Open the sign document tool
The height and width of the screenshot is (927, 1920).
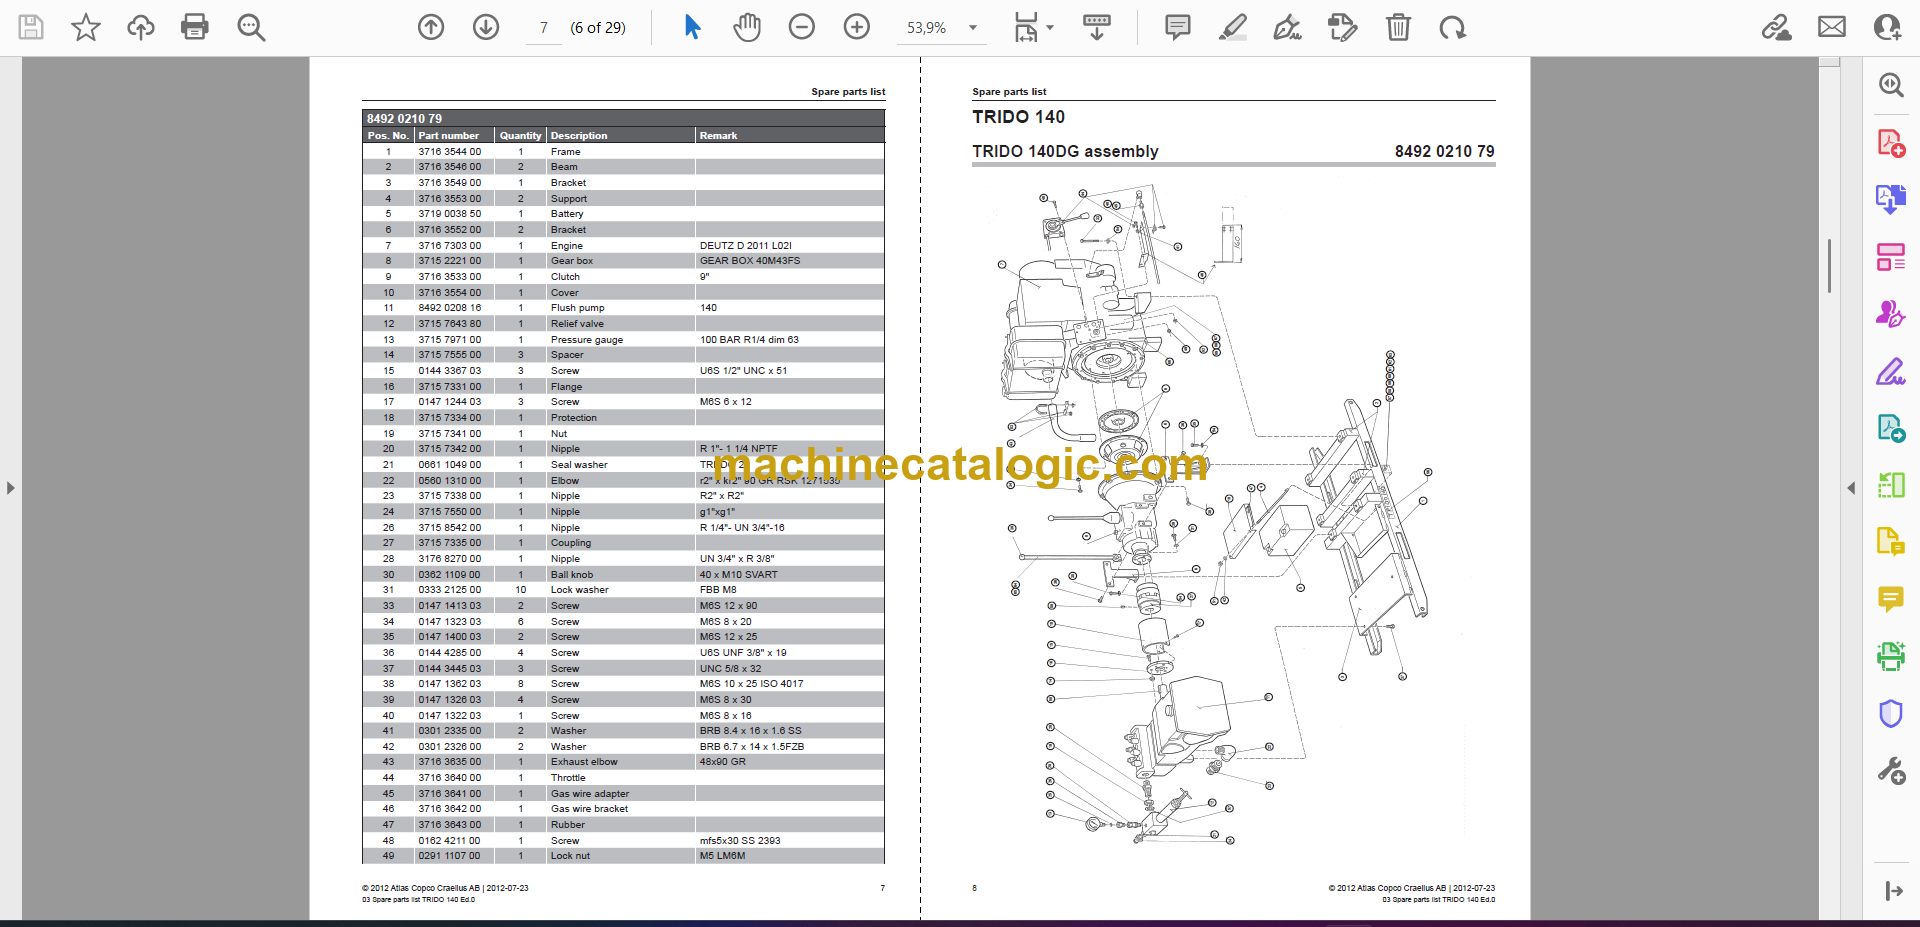tap(1287, 27)
